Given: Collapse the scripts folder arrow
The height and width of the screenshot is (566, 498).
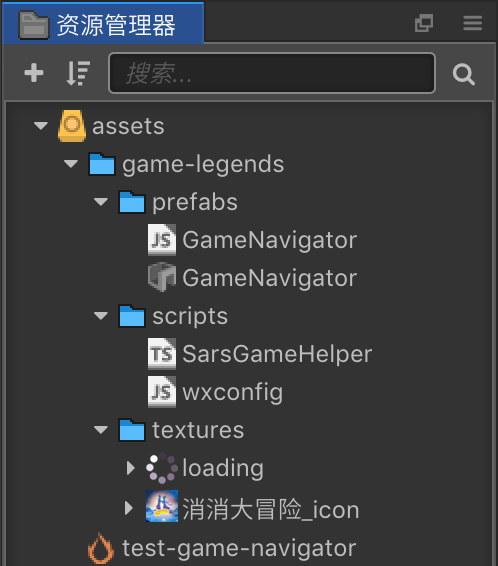Looking at the screenshot, I should click(x=101, y=316).
